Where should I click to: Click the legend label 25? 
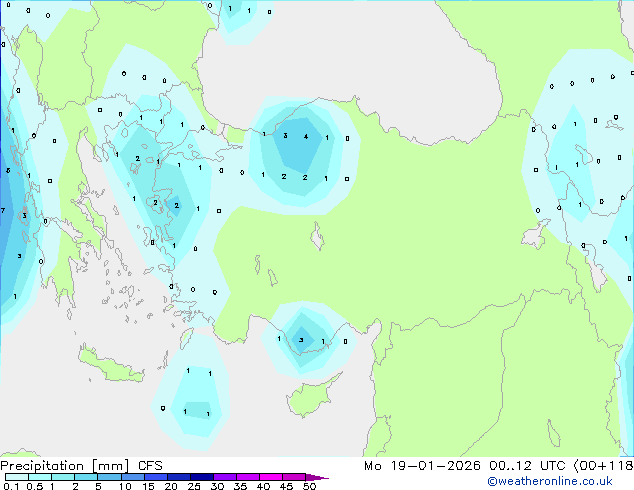point(194,486)
